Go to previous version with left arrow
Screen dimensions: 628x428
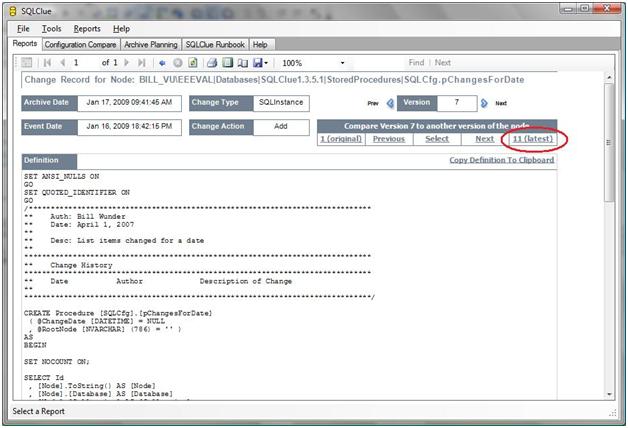[x=390, y=103]
